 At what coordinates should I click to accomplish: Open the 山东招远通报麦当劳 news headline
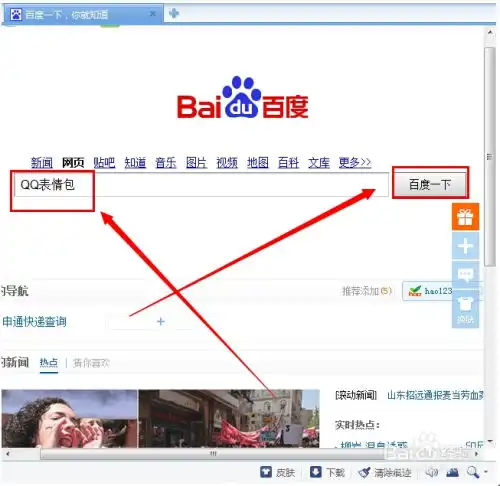coord(435,395)
